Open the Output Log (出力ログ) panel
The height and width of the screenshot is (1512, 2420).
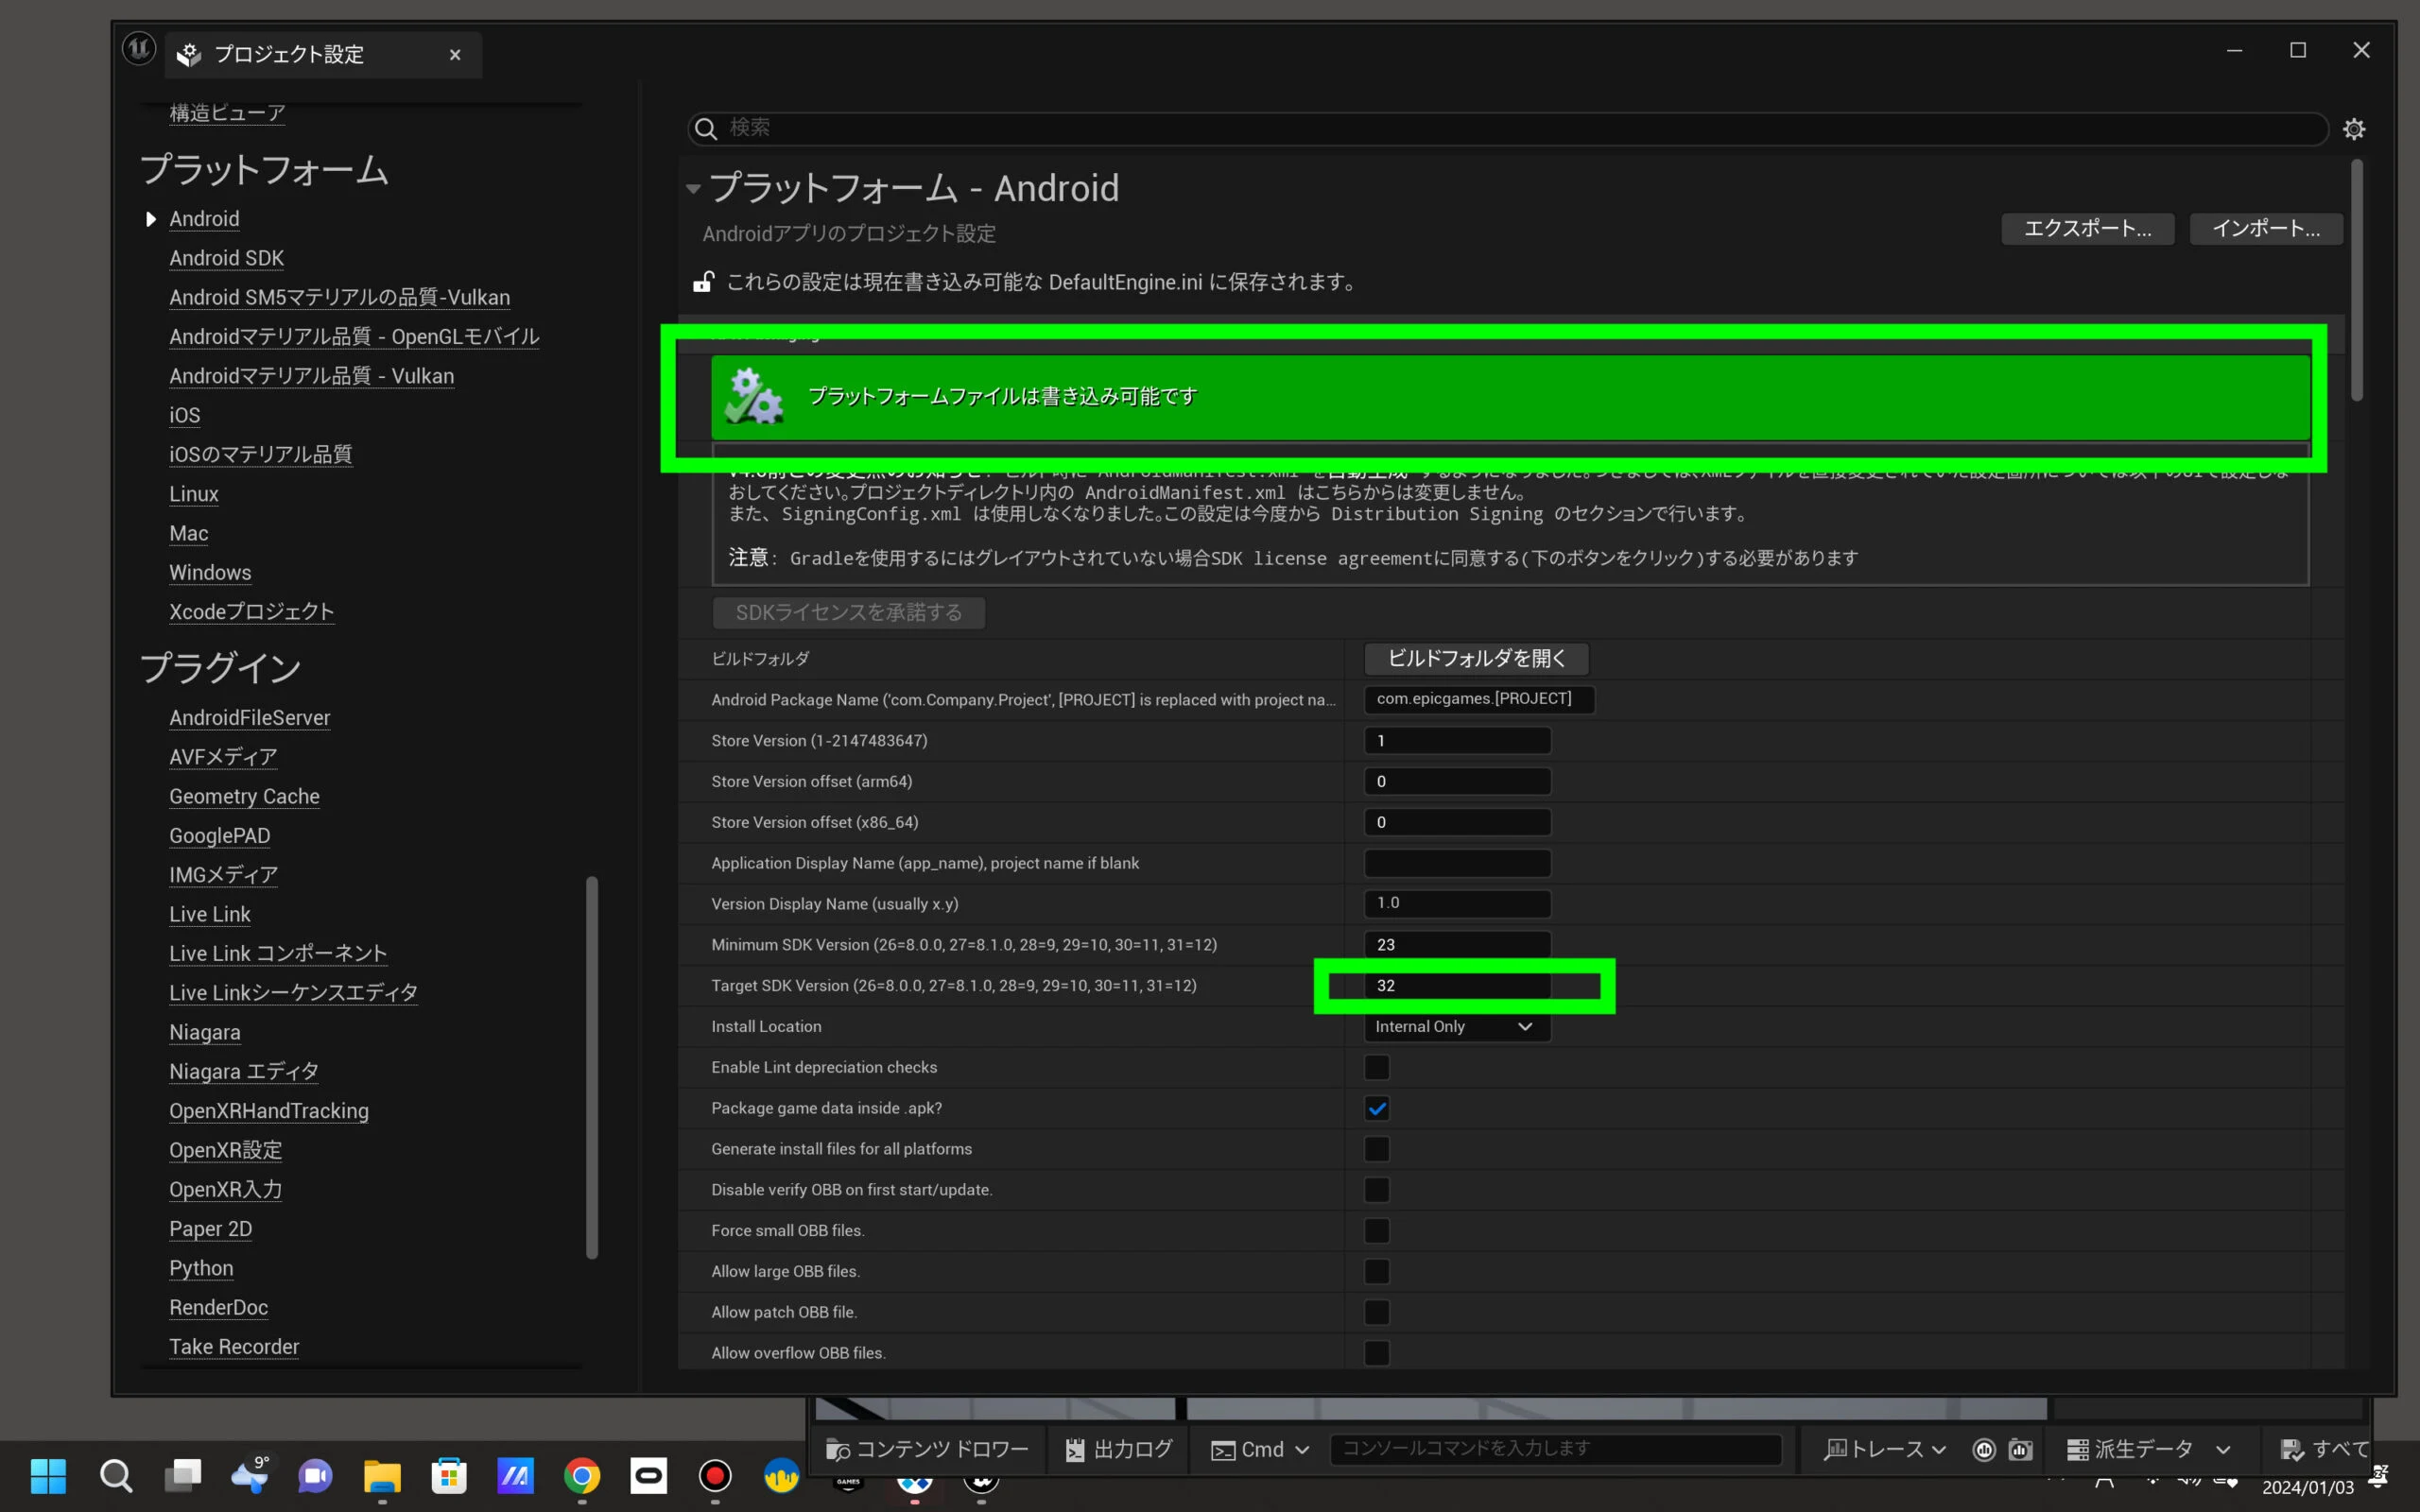(x=1119, y=1449)
